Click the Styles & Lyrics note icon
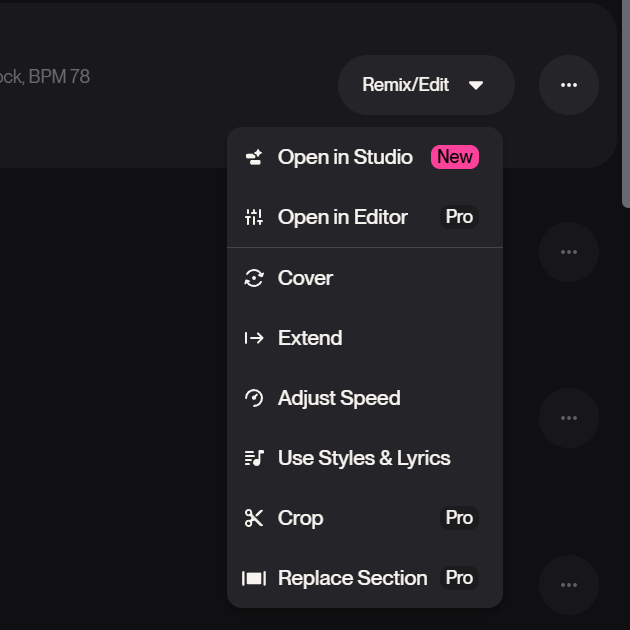This screenshot has height=630, width=630. [254, 458]
